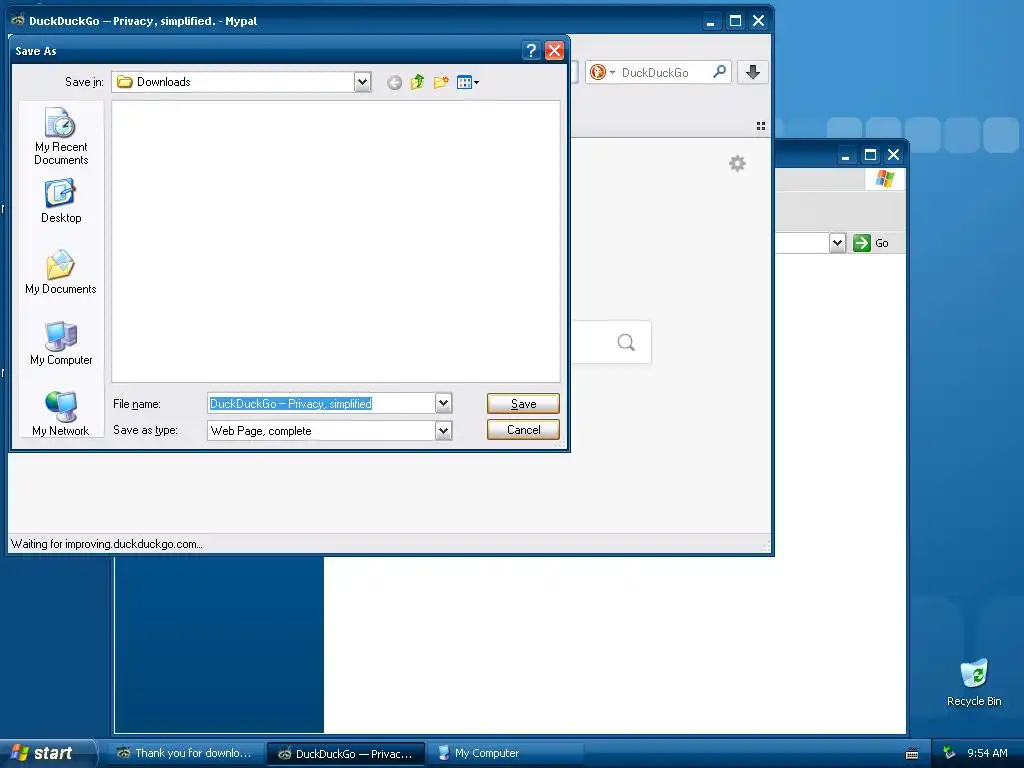This screenshot has height=768, width=1024.
Task: Click the network tray icon near clock
Action: pyautogui.click(x=949, y=753)
